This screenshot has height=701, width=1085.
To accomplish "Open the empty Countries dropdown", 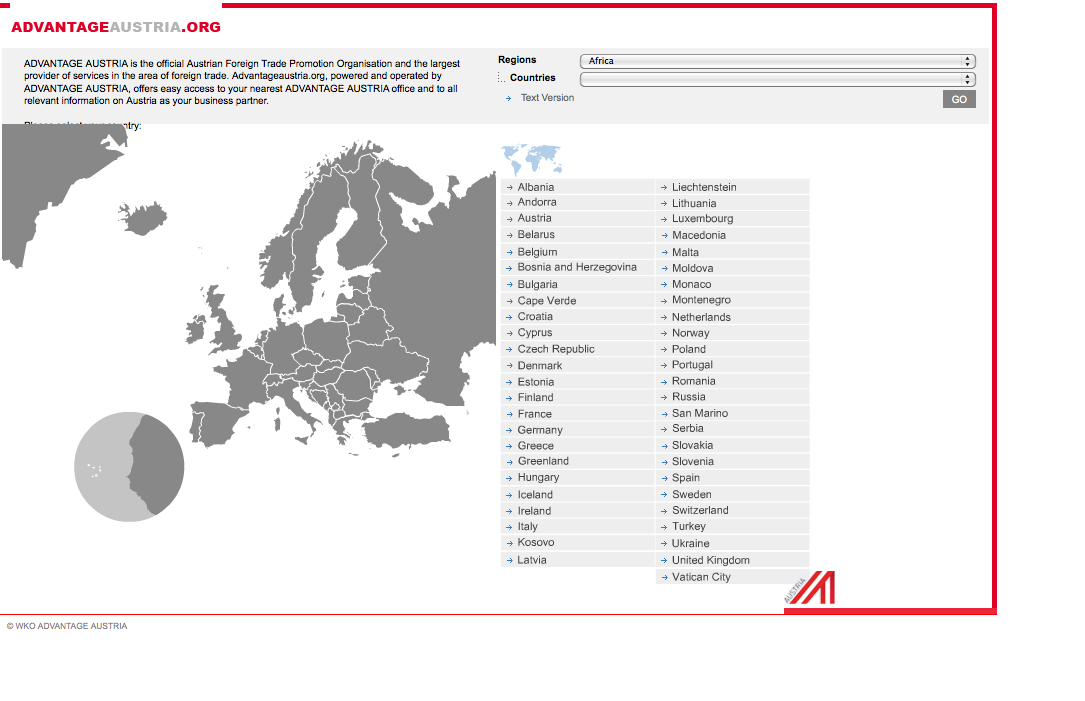I will (x=777, y=79).
